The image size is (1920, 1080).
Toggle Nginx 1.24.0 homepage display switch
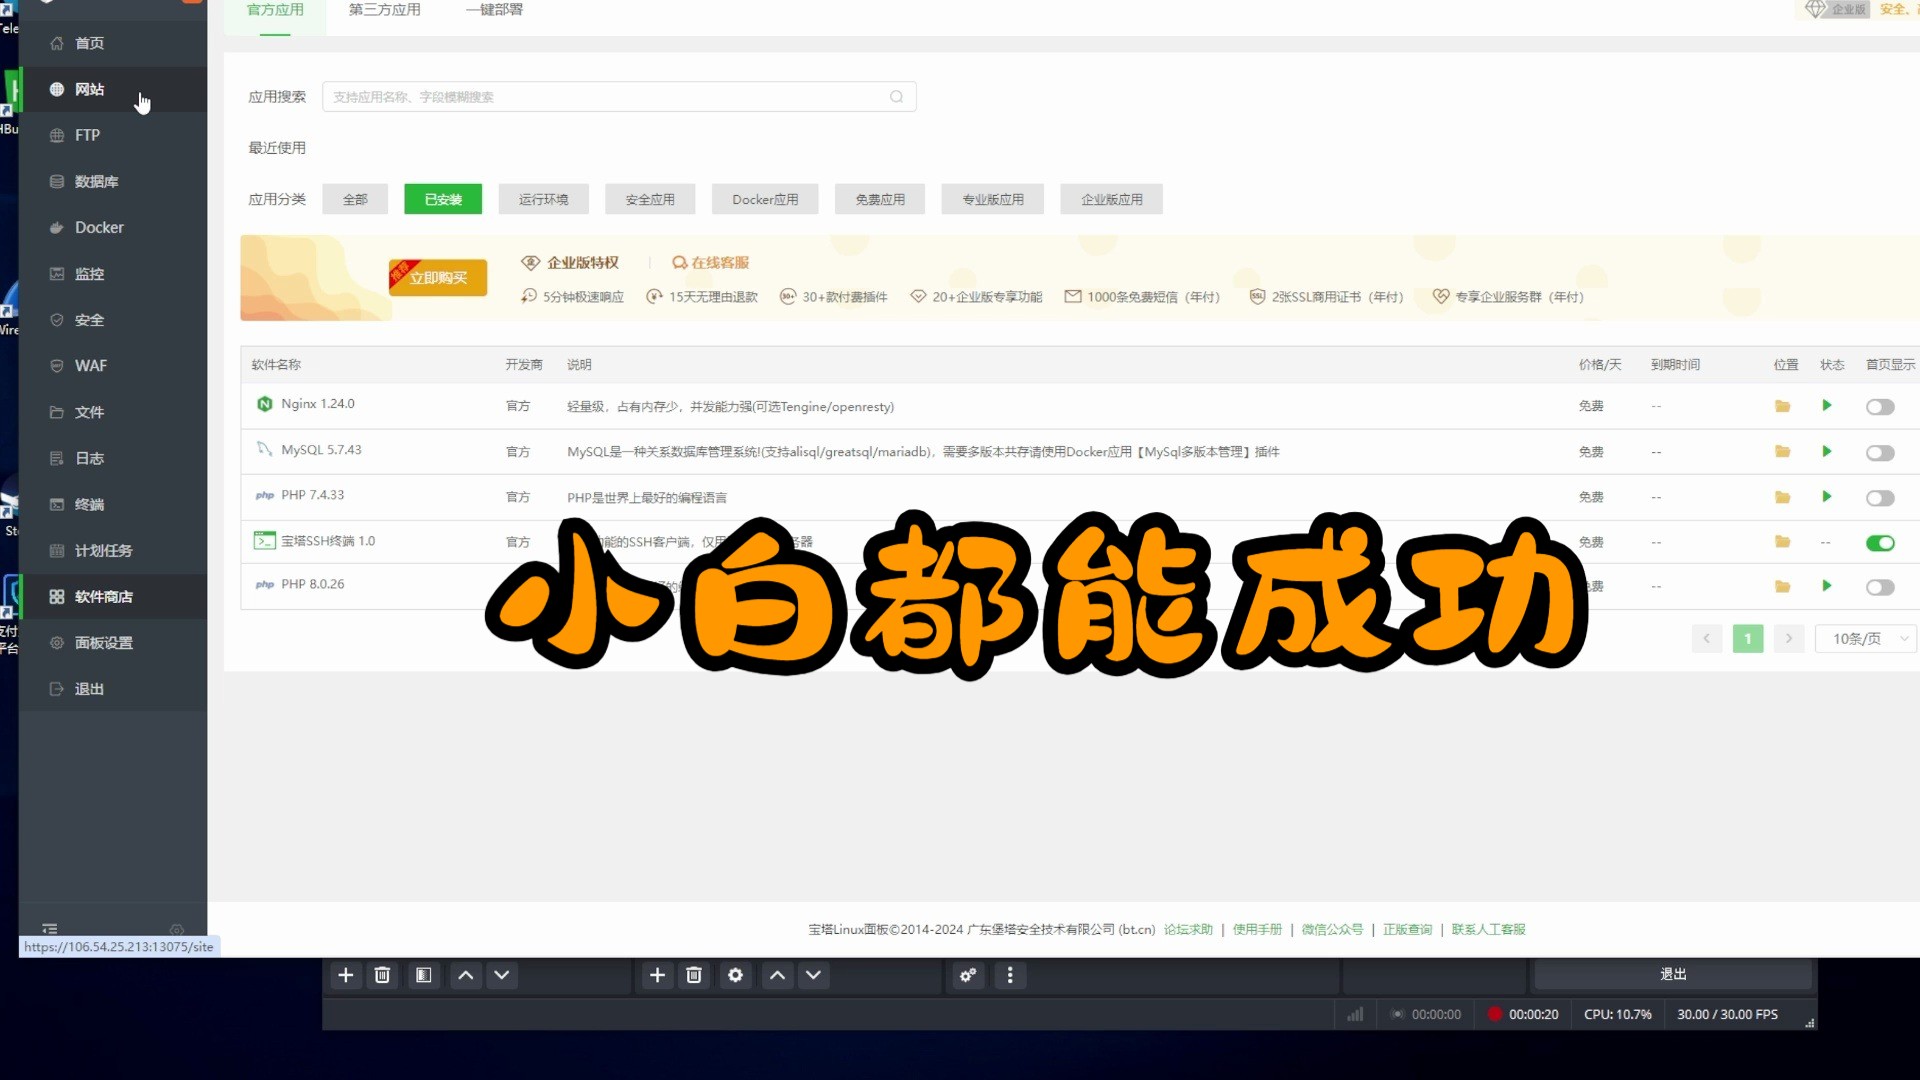pyautogui.click(x=1880, y=407)
